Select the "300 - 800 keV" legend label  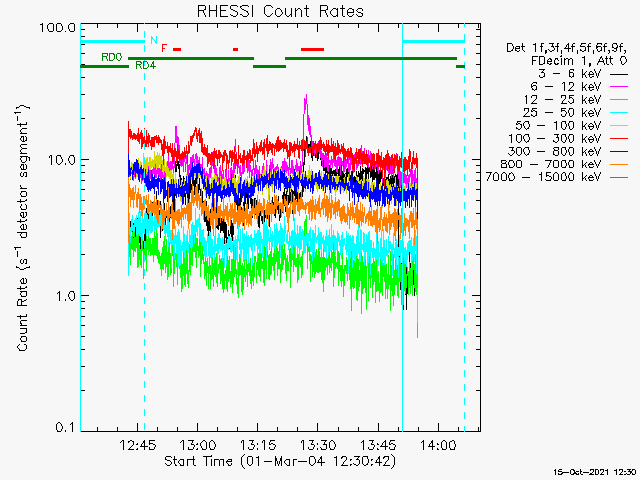(x=555, y=151)
